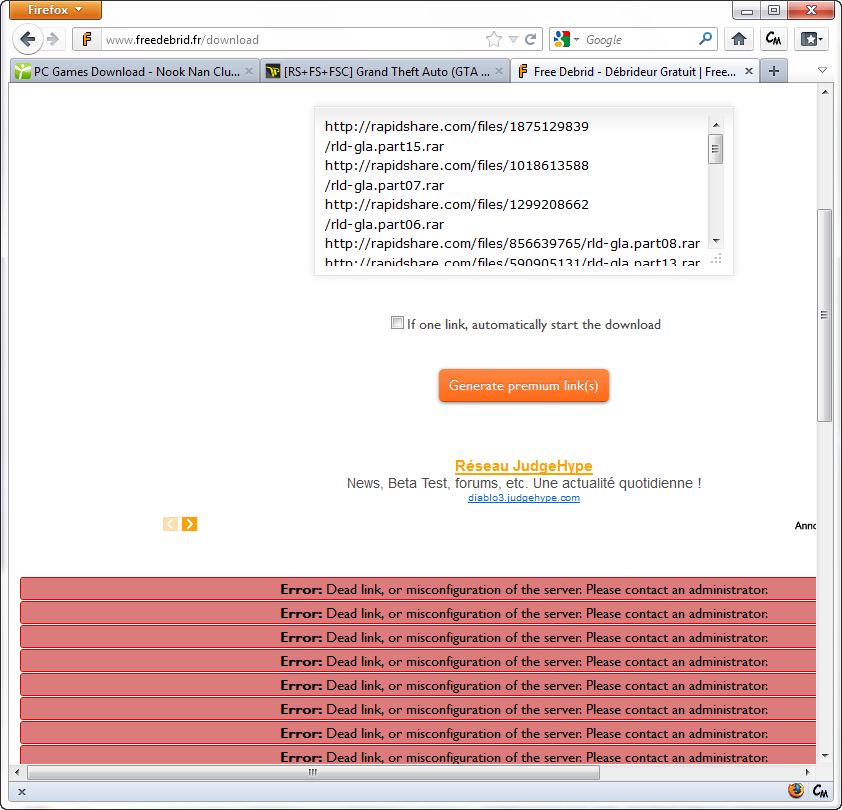842x810 pixels.
Task: Click the rld-gla.part15.rar link text
Action: pos(384,147)
